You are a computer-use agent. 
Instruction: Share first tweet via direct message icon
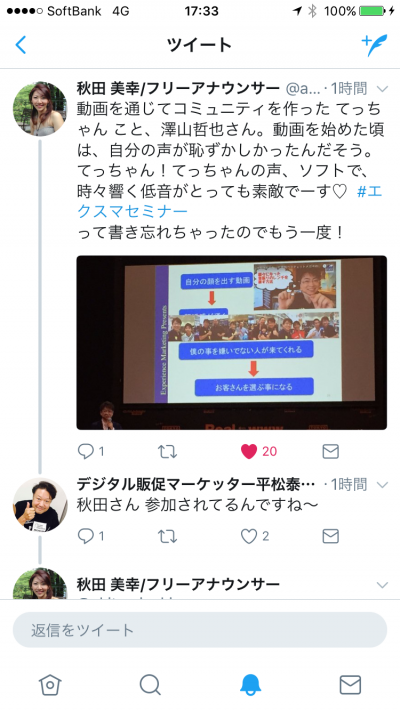pos(330,451)
